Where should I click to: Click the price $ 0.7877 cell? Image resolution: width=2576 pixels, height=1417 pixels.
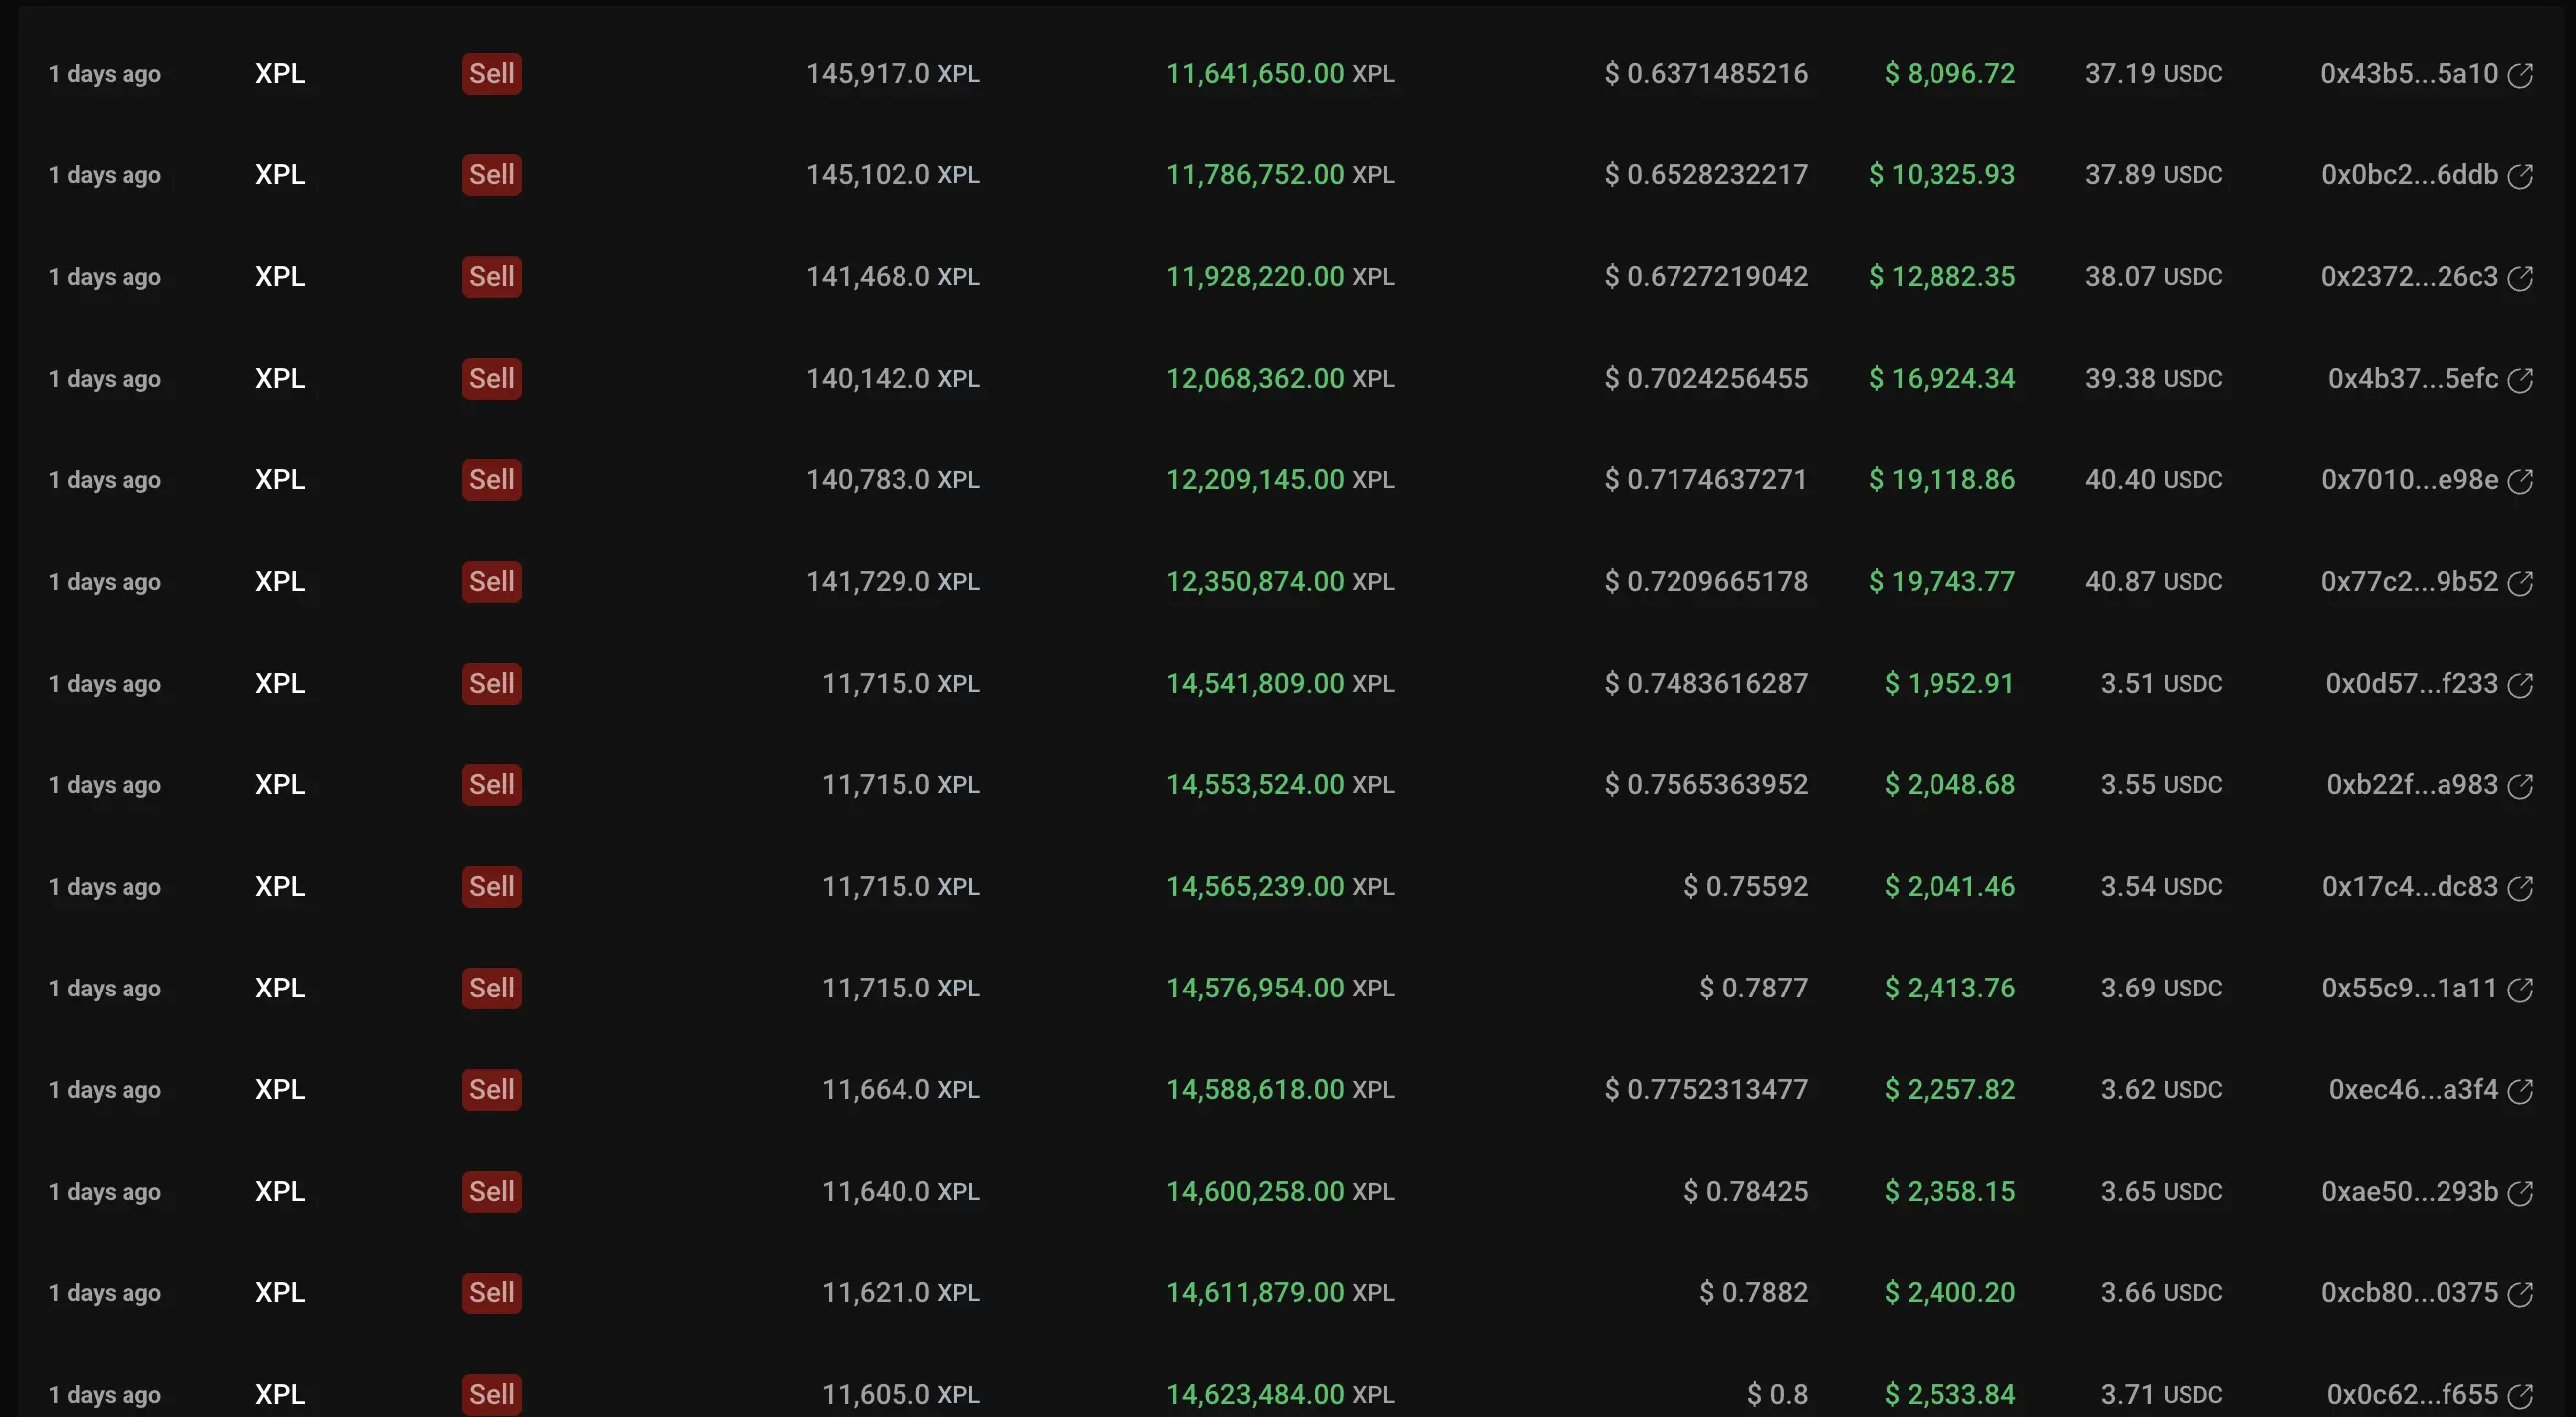click(1753, 988)
